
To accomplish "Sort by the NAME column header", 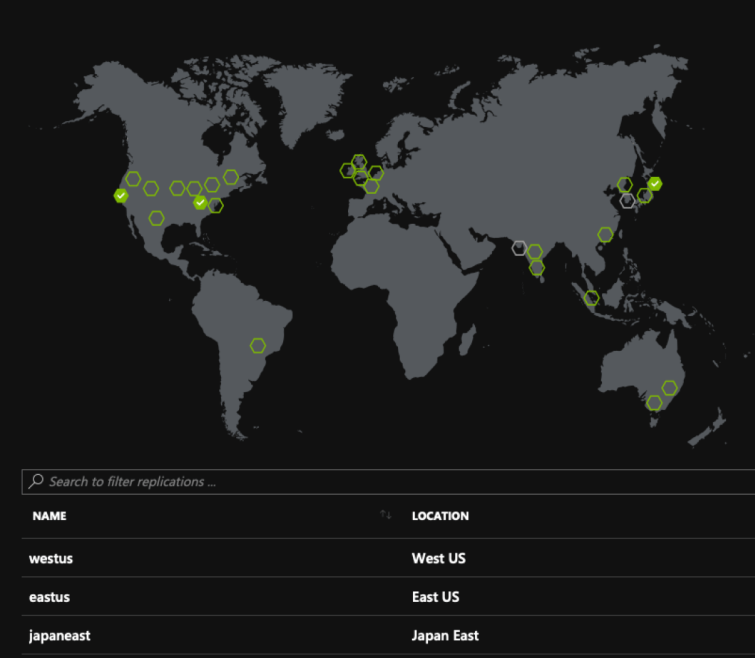I will pos(49,516).
